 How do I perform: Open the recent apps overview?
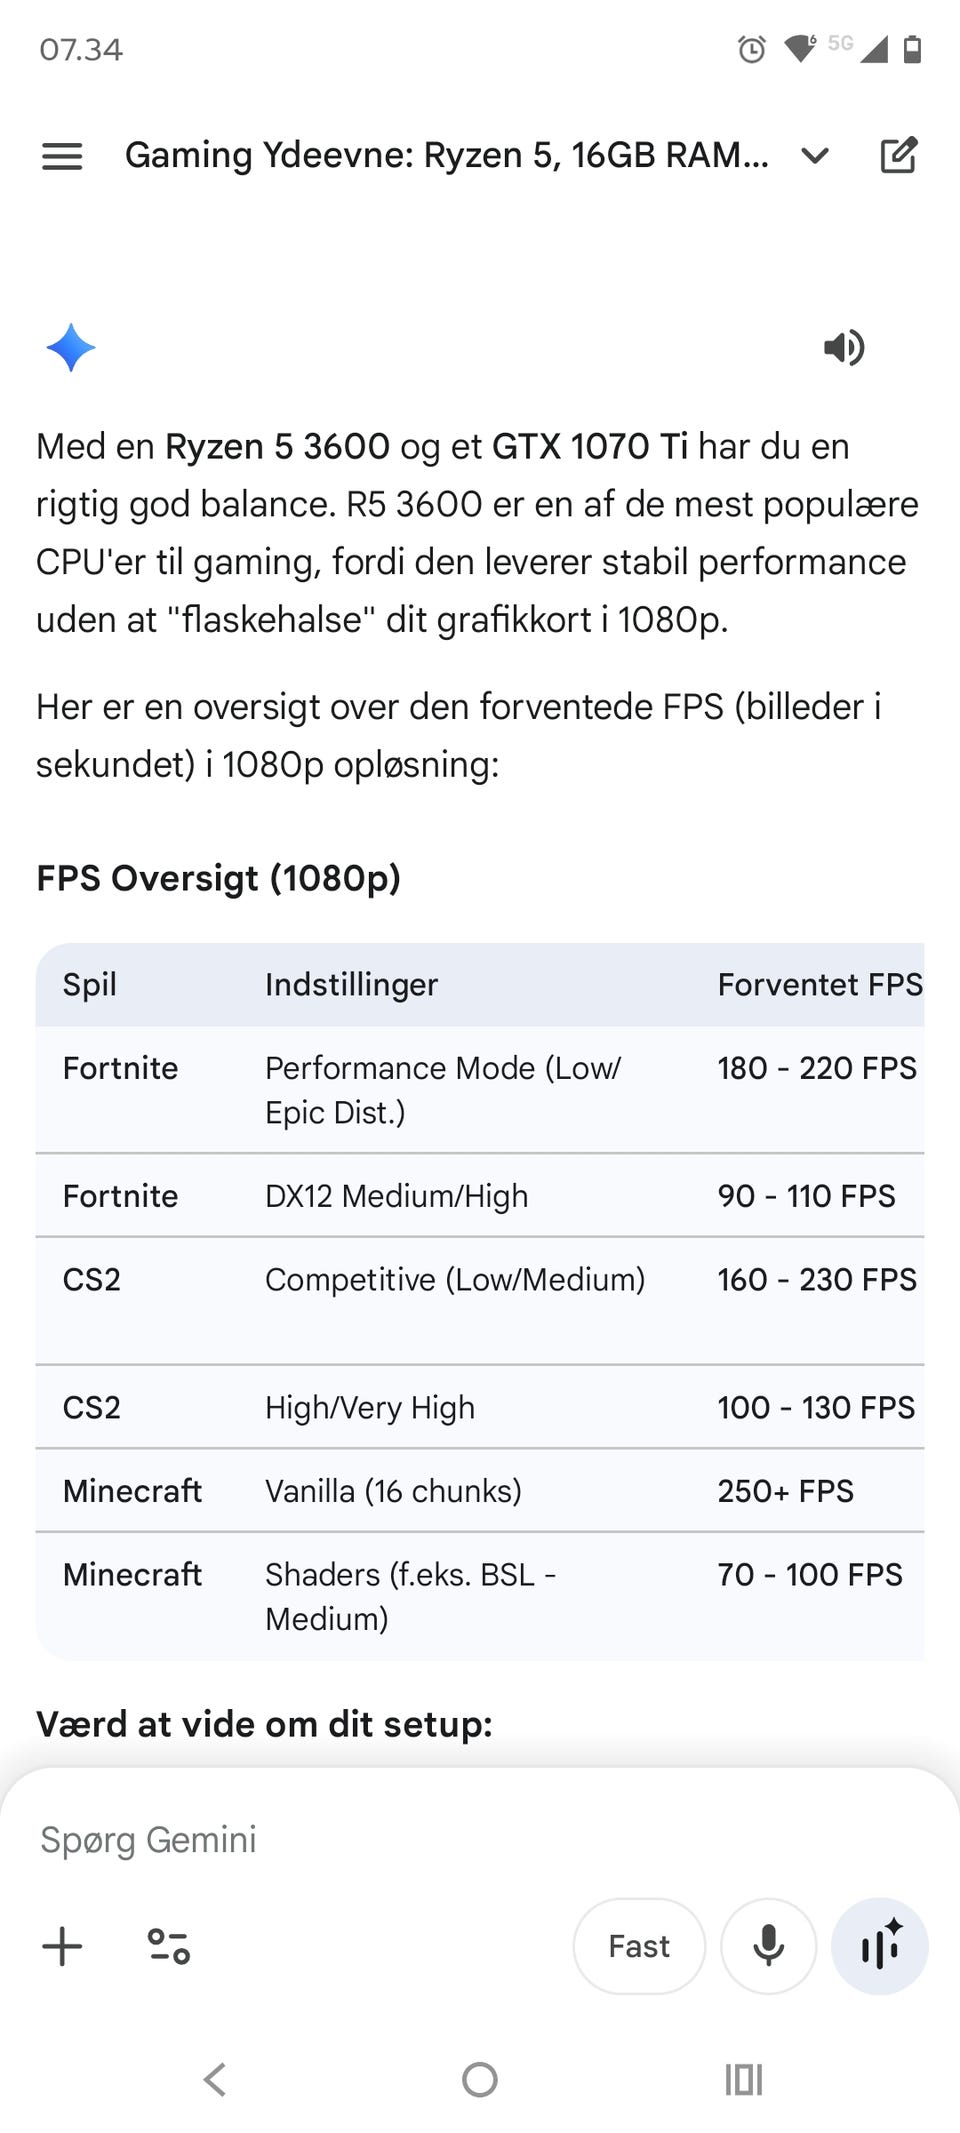[743, 2080]
